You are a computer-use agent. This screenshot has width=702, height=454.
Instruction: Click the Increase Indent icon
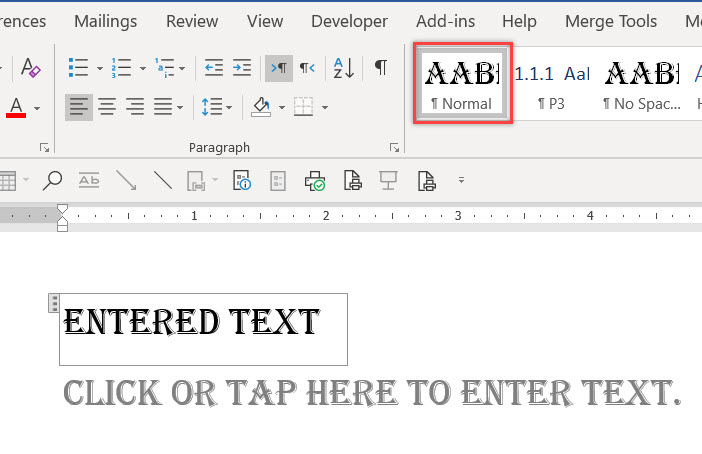pyautogui.click(x=242, y=68)
